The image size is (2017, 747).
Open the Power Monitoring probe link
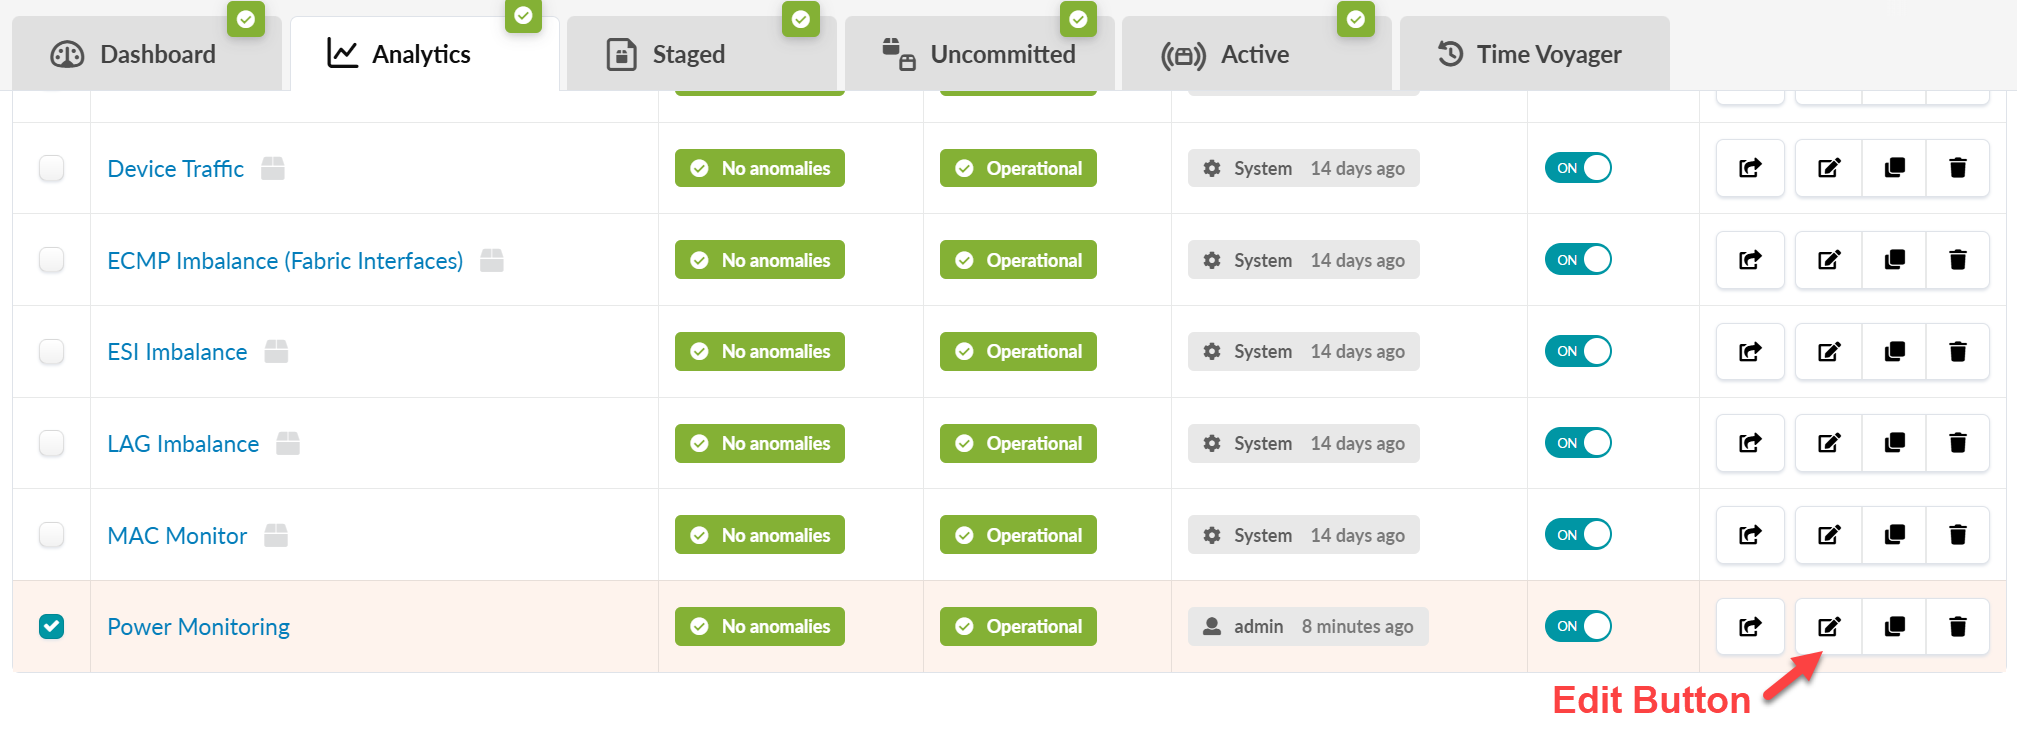point(198,627)
